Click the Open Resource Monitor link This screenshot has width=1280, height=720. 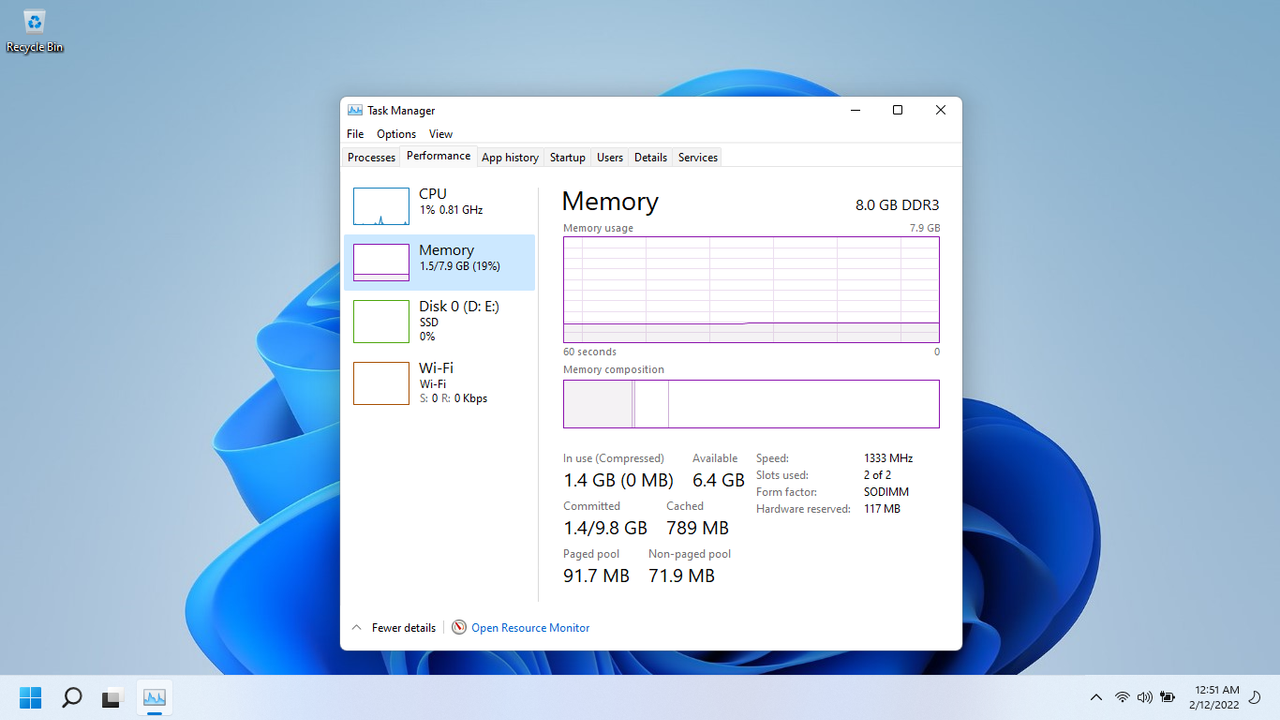click(530, 628)
